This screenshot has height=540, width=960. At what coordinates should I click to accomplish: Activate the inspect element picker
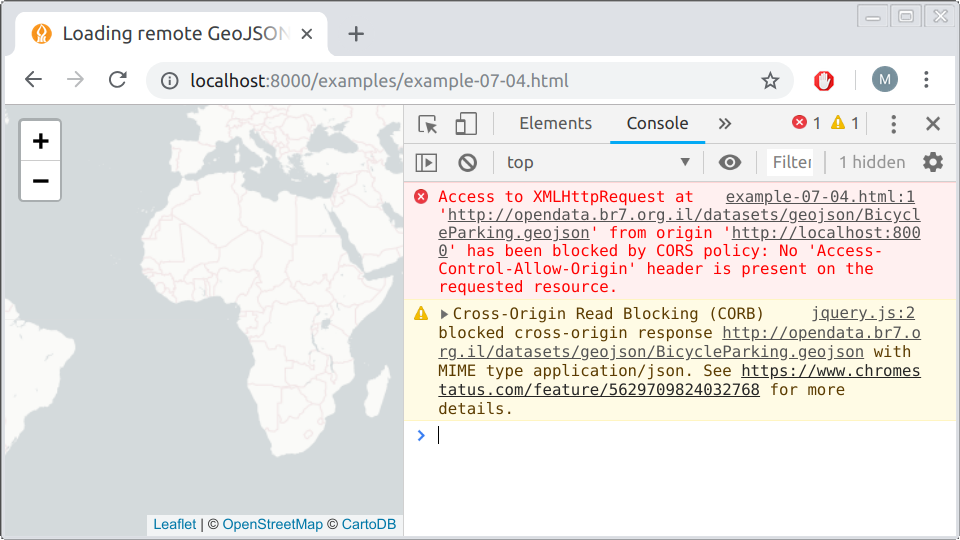pyautogui.click(x=428, y=124)
